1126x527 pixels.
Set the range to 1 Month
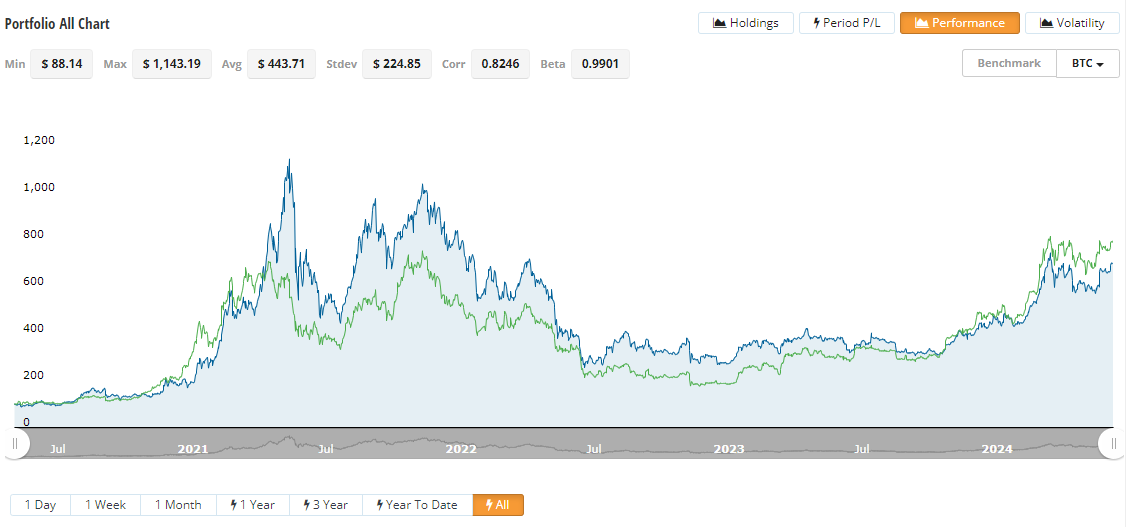click(x=177, y=505)
